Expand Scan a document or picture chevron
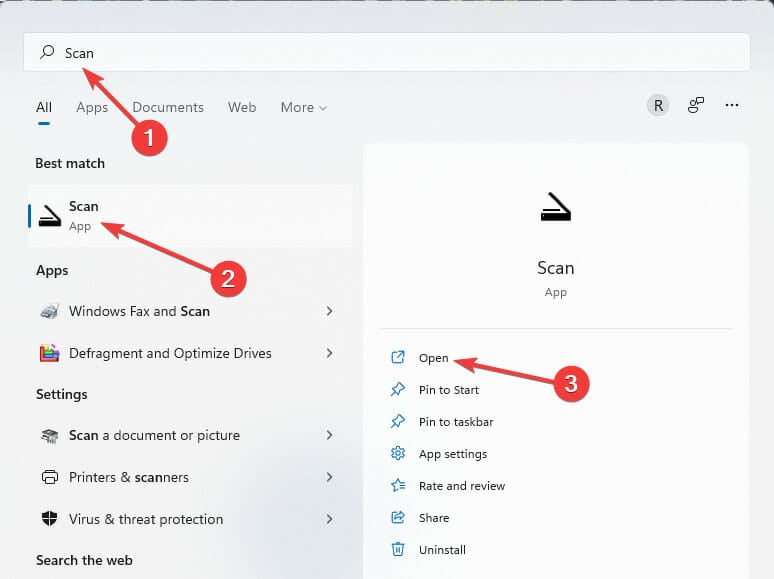This screenshot has height=579, width=774. (x=329, y=435)
